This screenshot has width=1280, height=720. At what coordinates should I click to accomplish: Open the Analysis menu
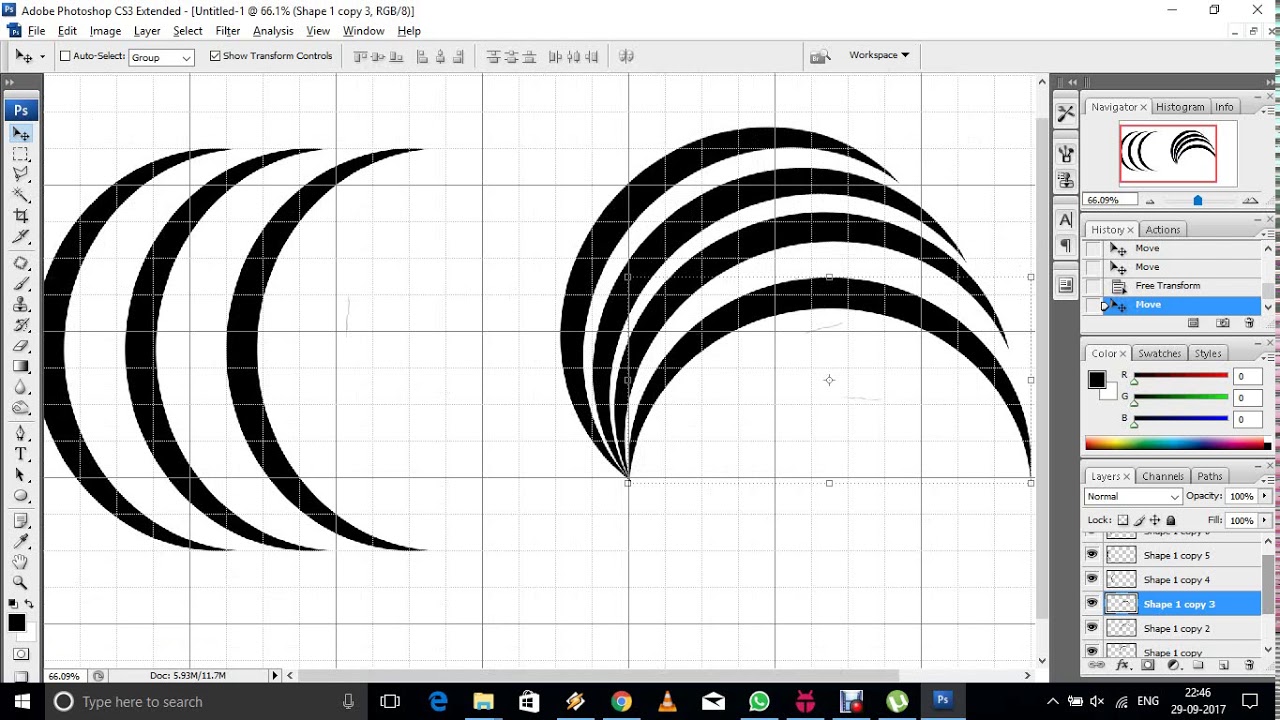[273, 31]
